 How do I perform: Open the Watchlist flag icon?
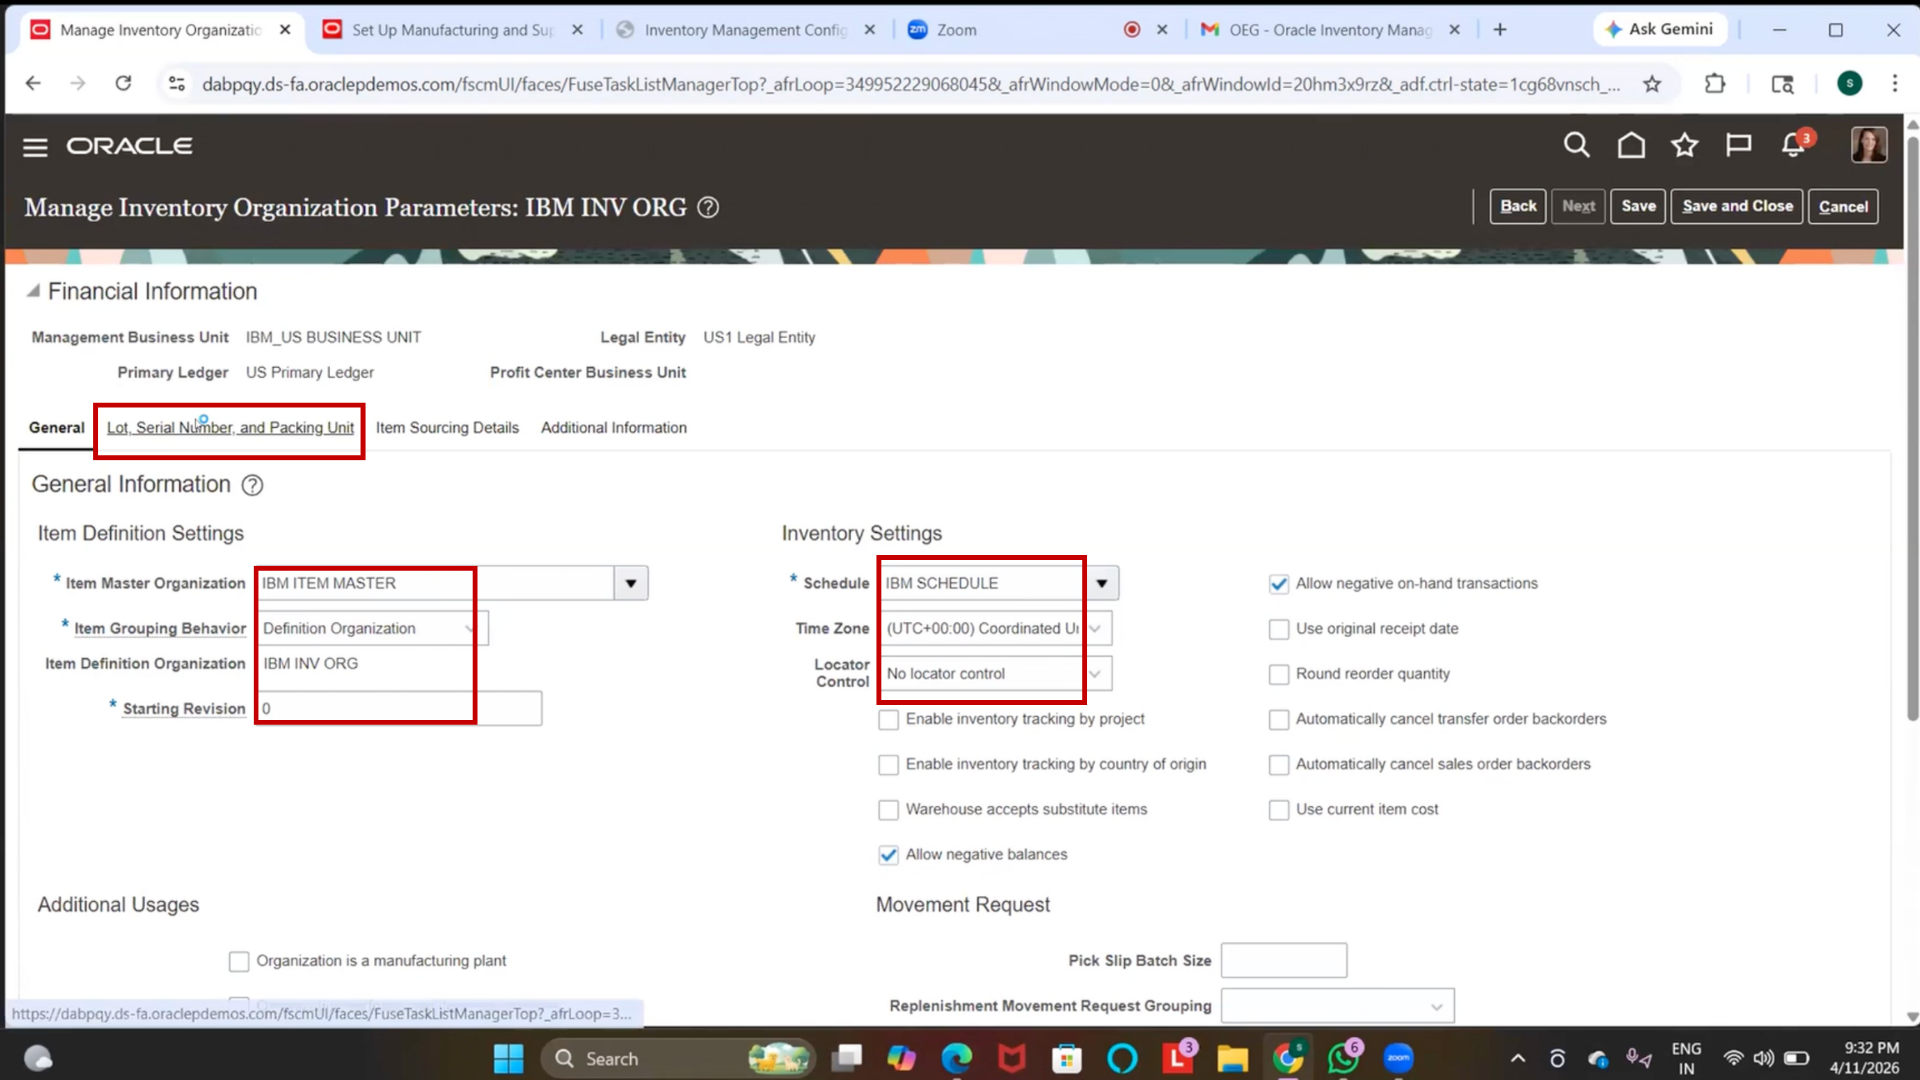click(1738, 145)
